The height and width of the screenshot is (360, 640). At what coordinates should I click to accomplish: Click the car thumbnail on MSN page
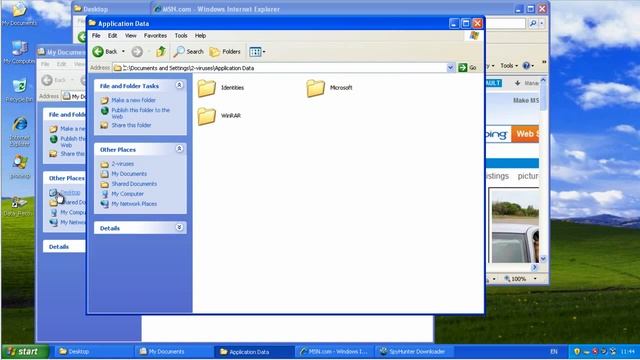click(x=515, y=226)
